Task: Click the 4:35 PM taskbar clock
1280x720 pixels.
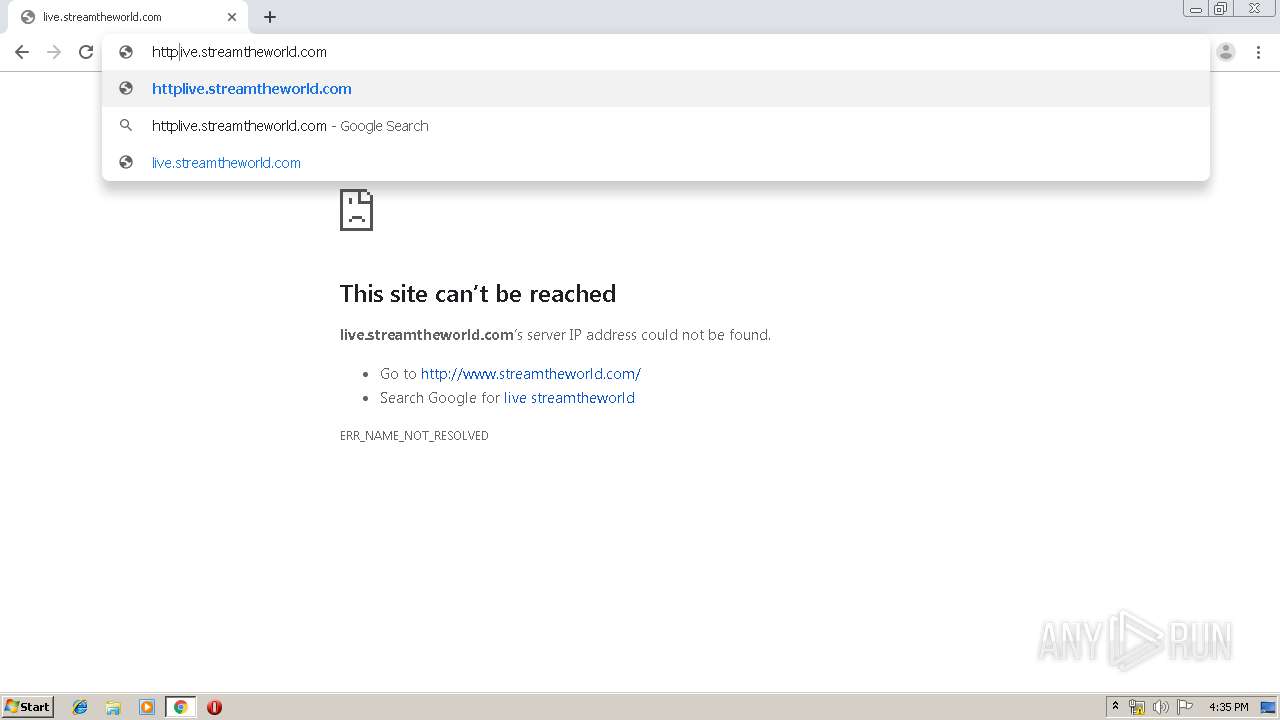Action: click(x=1228, y=707)
